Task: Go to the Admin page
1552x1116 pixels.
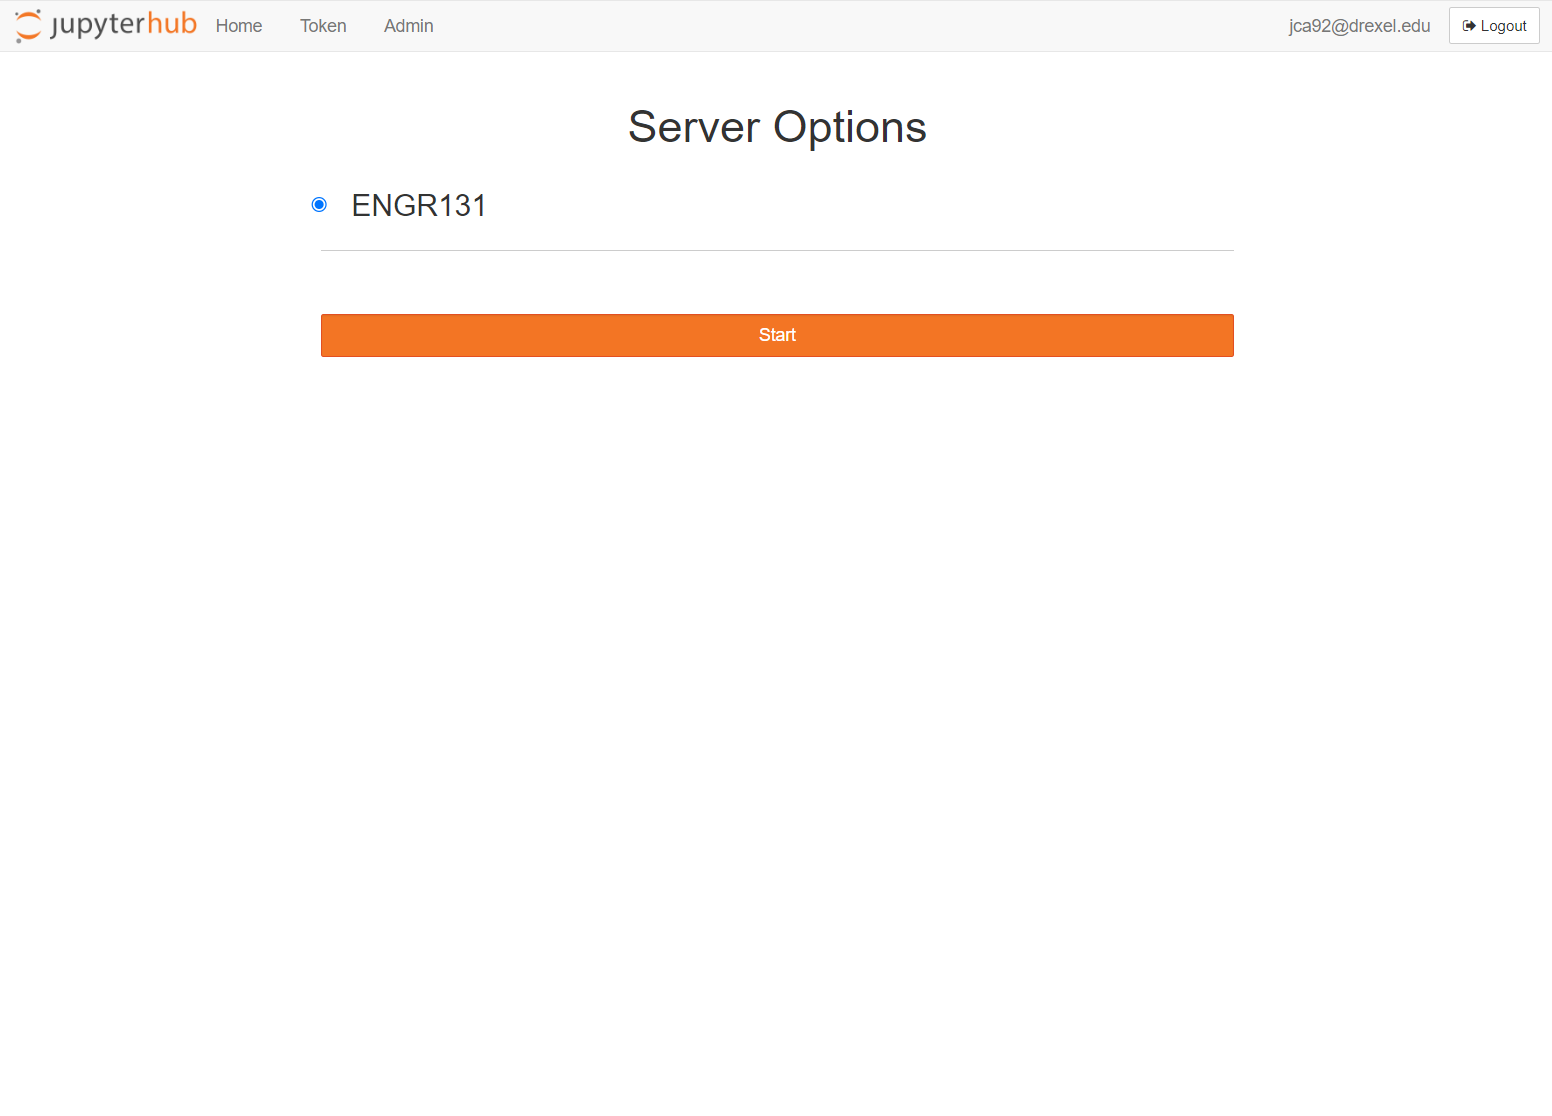Action: 409,26
